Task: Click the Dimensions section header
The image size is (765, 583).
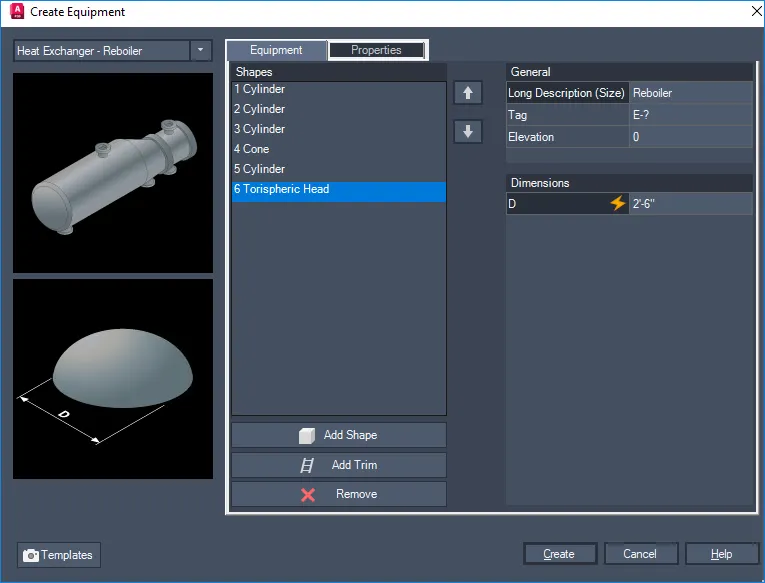Action: 629,183
